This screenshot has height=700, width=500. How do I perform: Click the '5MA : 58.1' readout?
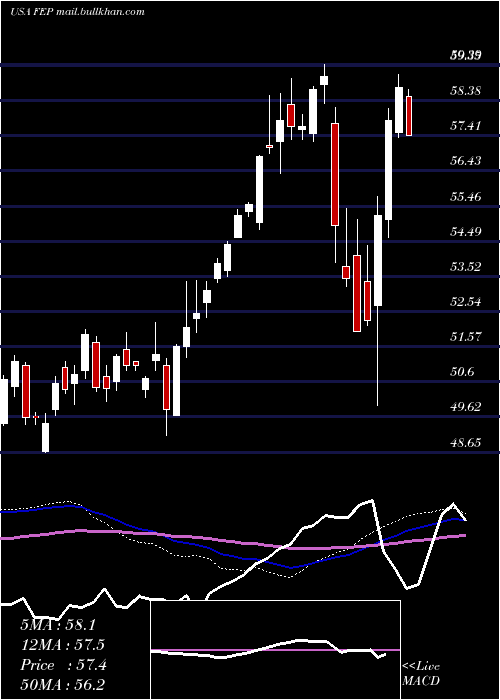coord(58,625)
